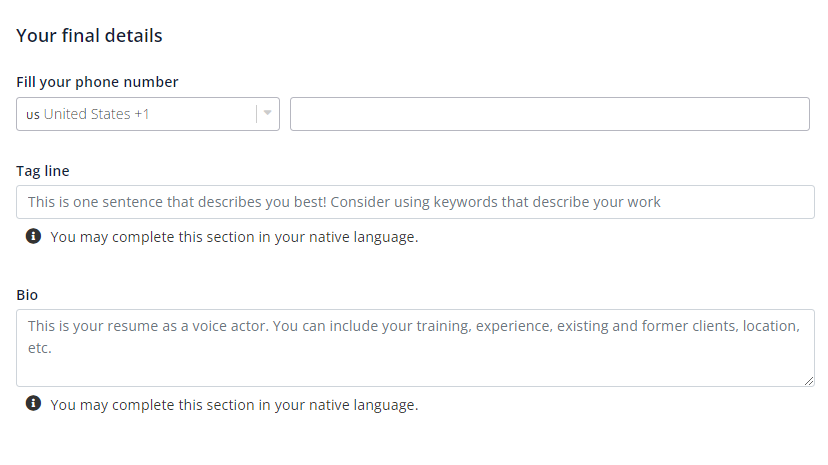This screenshot has height=465, width=828.
Task: Click the 'Your final details' heading
Action: pyautogui.click(x=89, y=36)
